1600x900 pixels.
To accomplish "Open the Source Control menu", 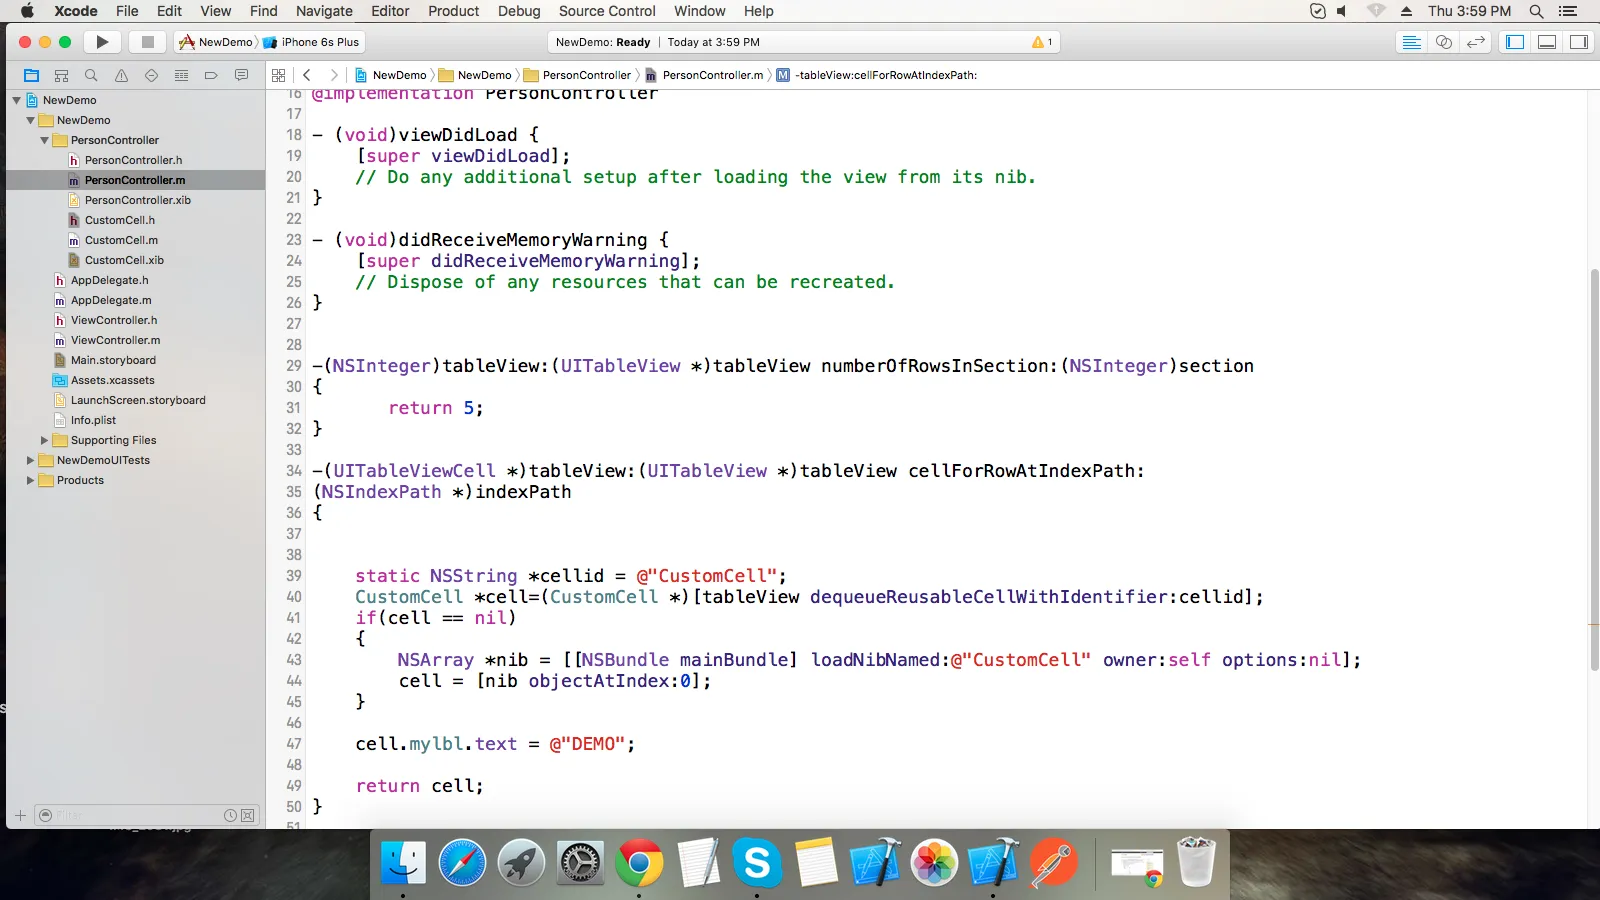I will [607, 11].
